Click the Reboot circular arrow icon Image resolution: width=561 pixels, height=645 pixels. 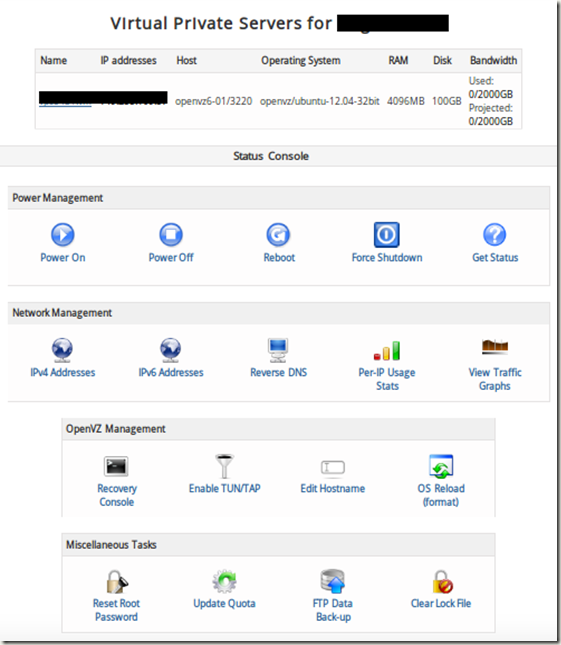(x=278, y=234)
